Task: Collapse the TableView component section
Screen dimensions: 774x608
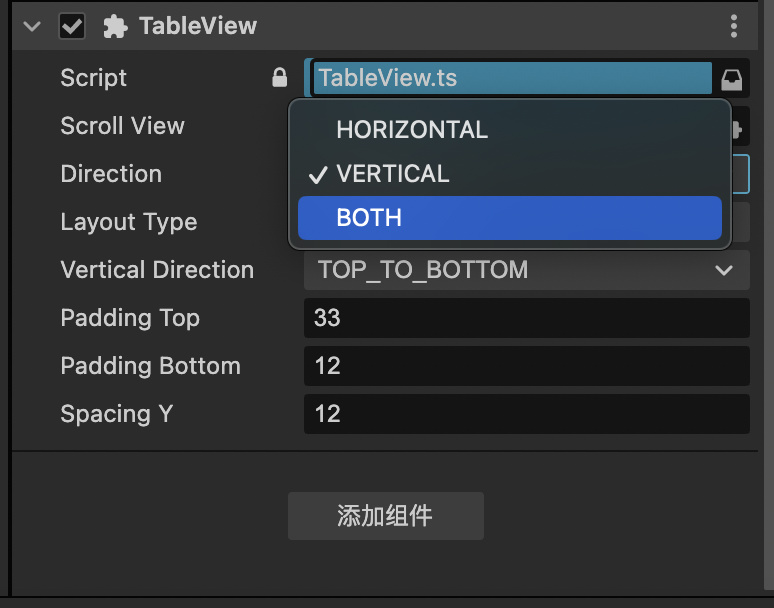Action: click(x=32, y=27)
